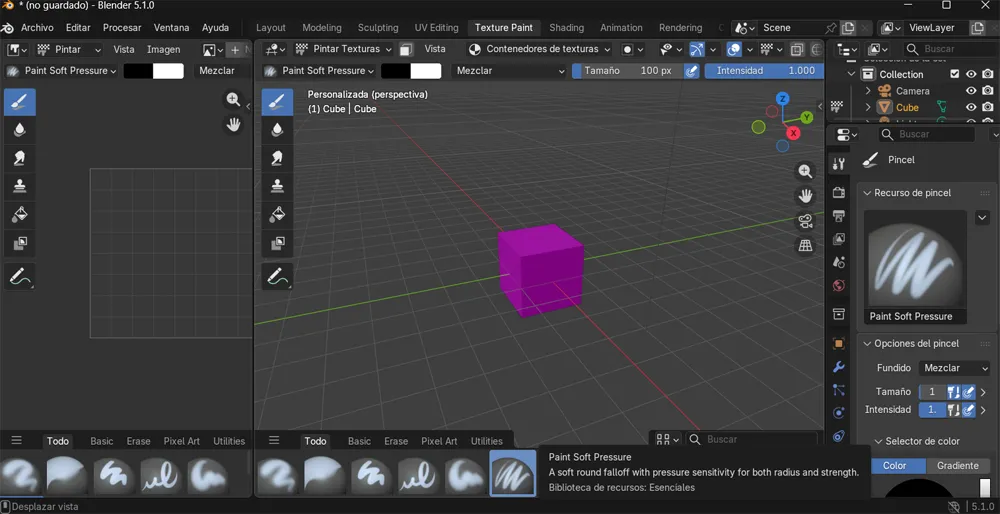Select the Smear tool in 3D viewport toolbar
The height and width of the screenshot is (514, 1000).
(x=277, y=158)
